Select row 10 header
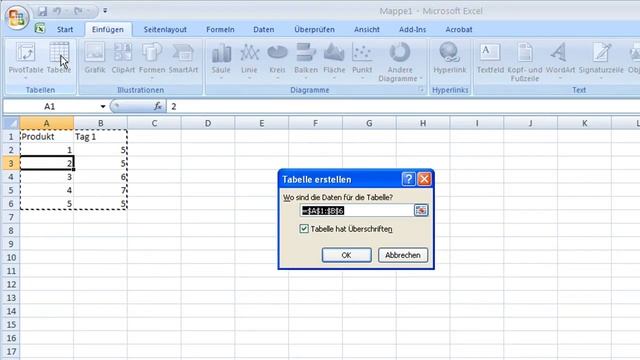The image size is (640, 360). tap(11, 258)
